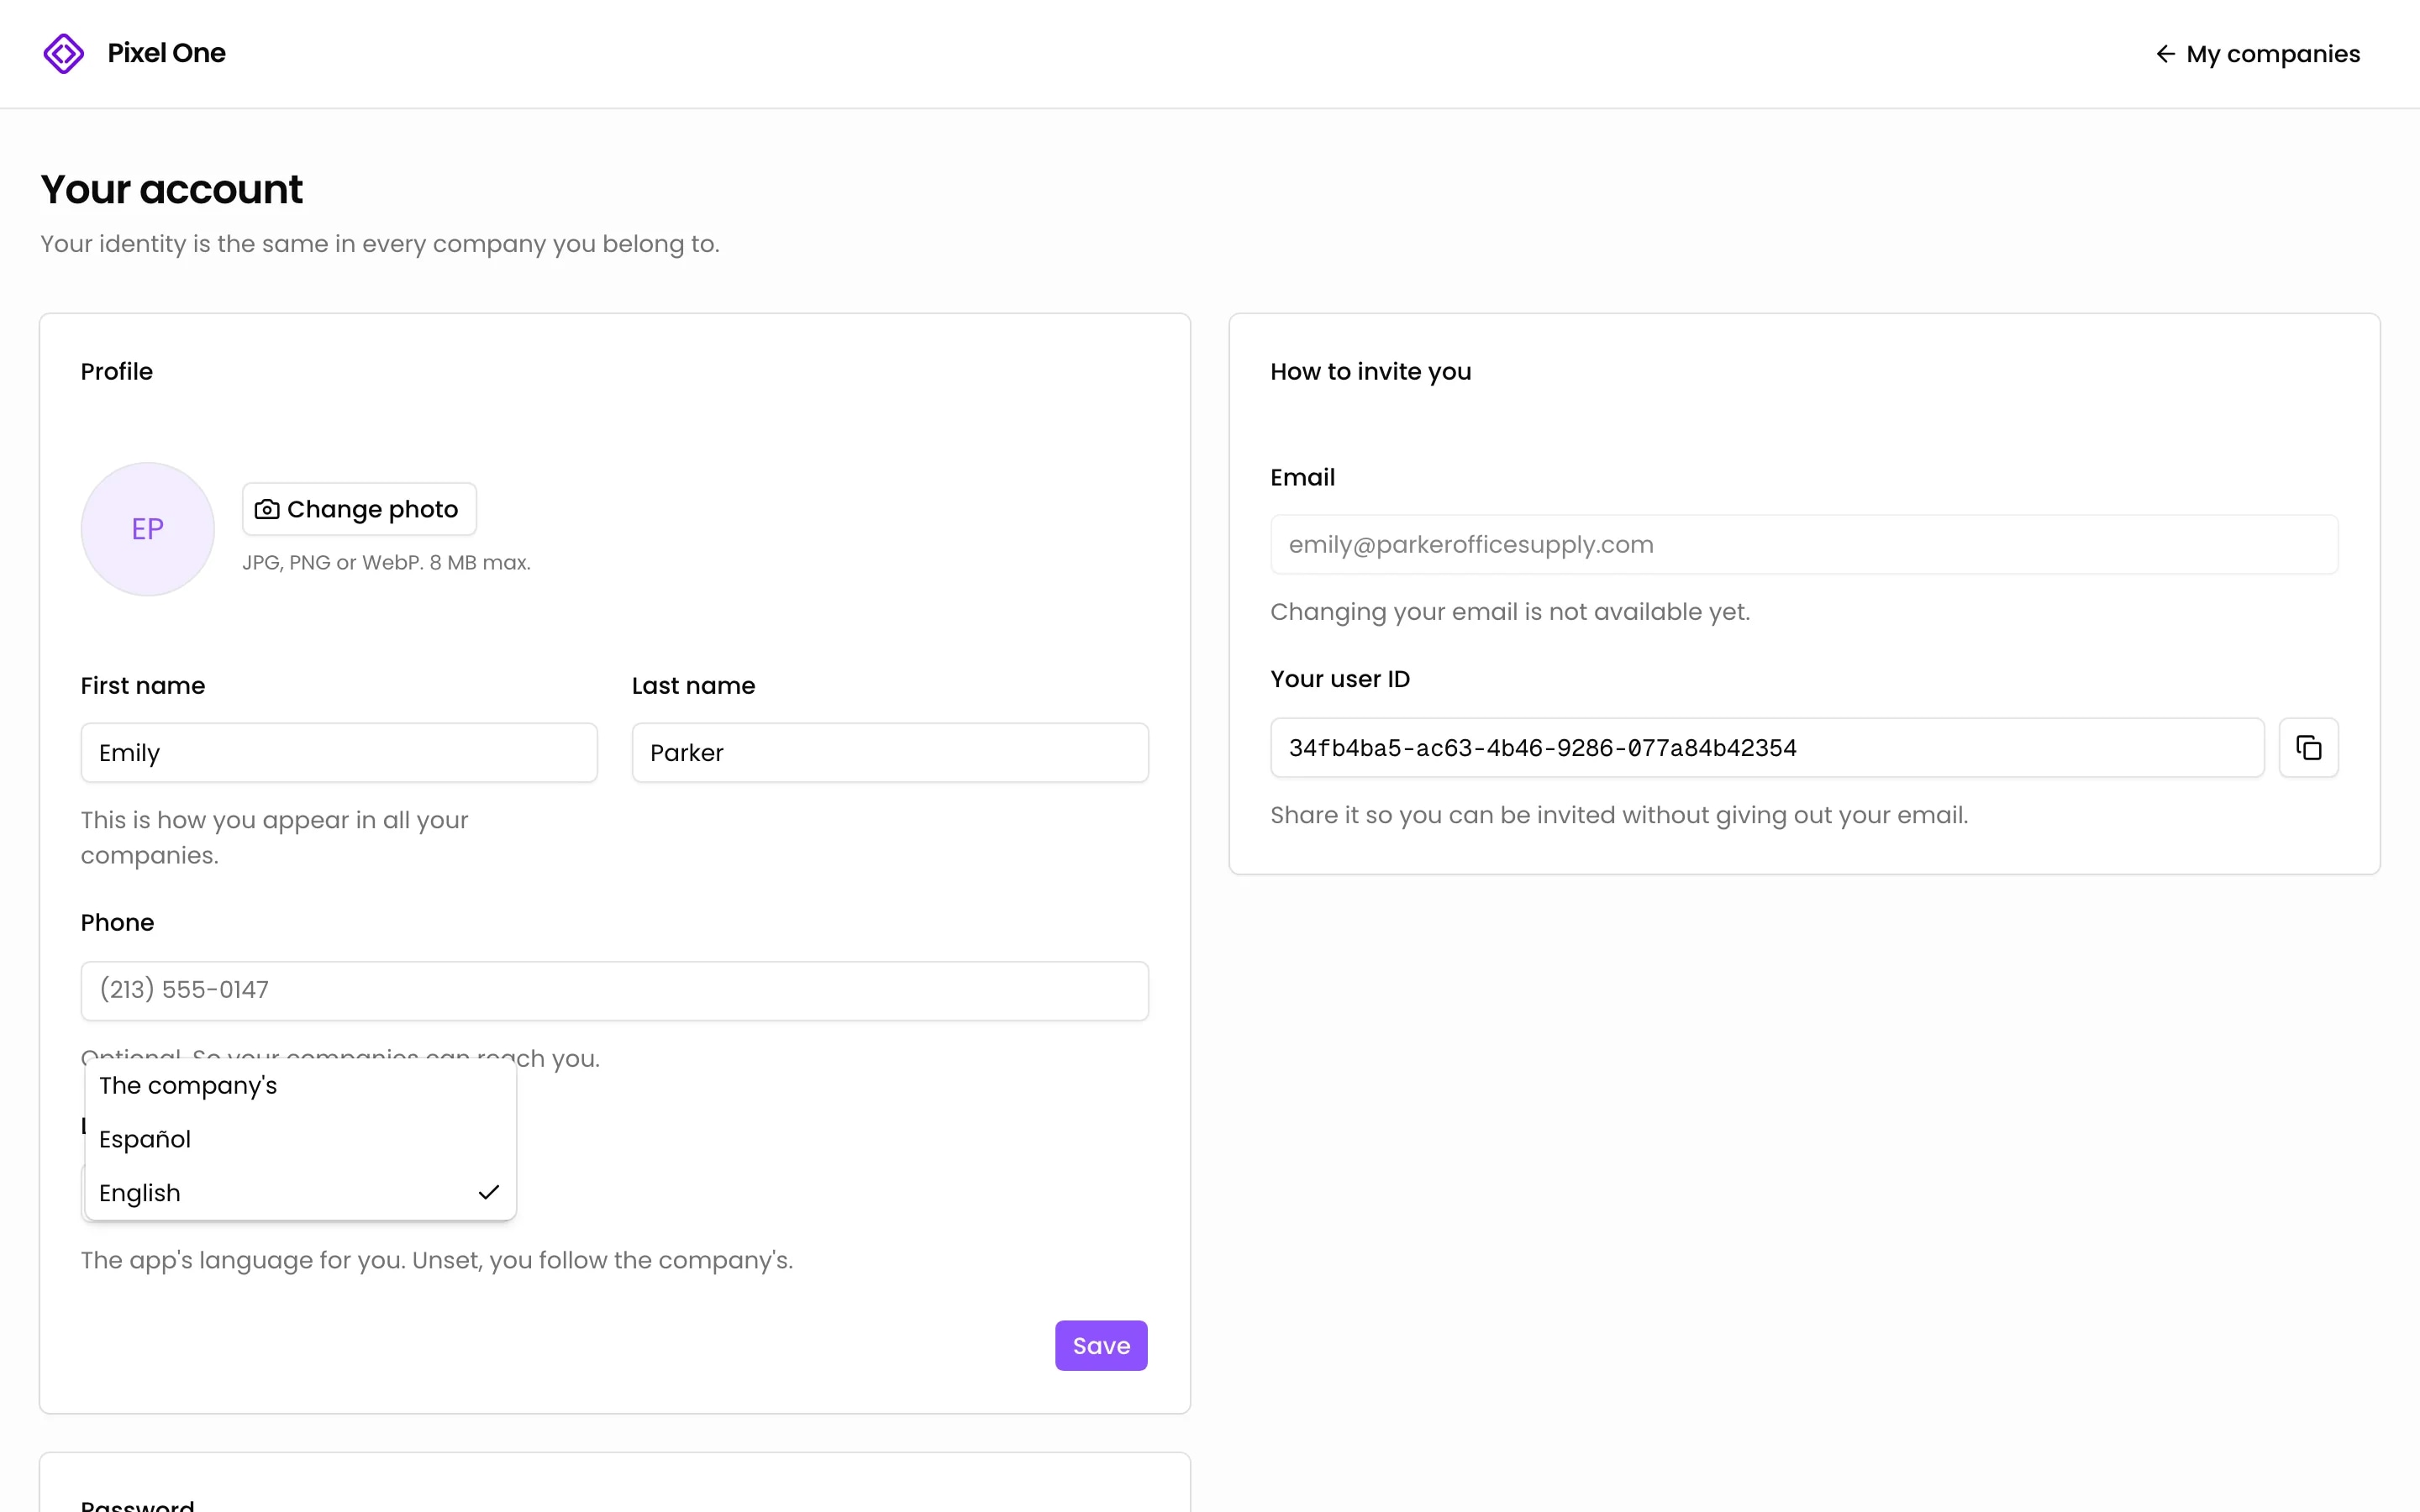Image resolution: width=2420 pixels, height=1512 pixels.
Task: Go back to My companies
Action: pyautogui.click(x=2257, y=53)
